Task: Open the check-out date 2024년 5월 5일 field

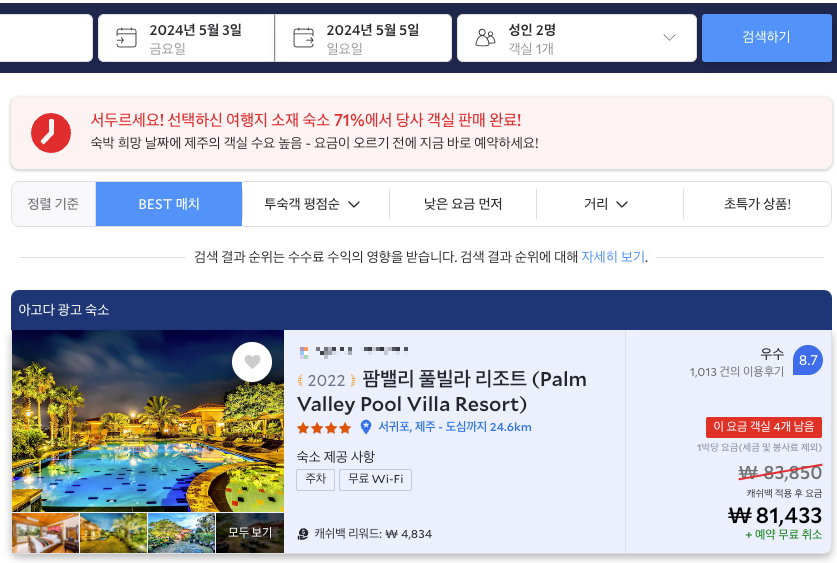Action: (x=364, y=38)
